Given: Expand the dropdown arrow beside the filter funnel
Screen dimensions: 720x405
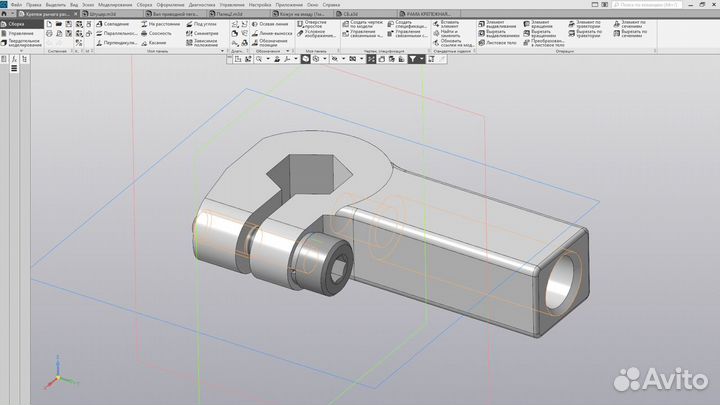Looking at the screenshot, I should [422, 59].
